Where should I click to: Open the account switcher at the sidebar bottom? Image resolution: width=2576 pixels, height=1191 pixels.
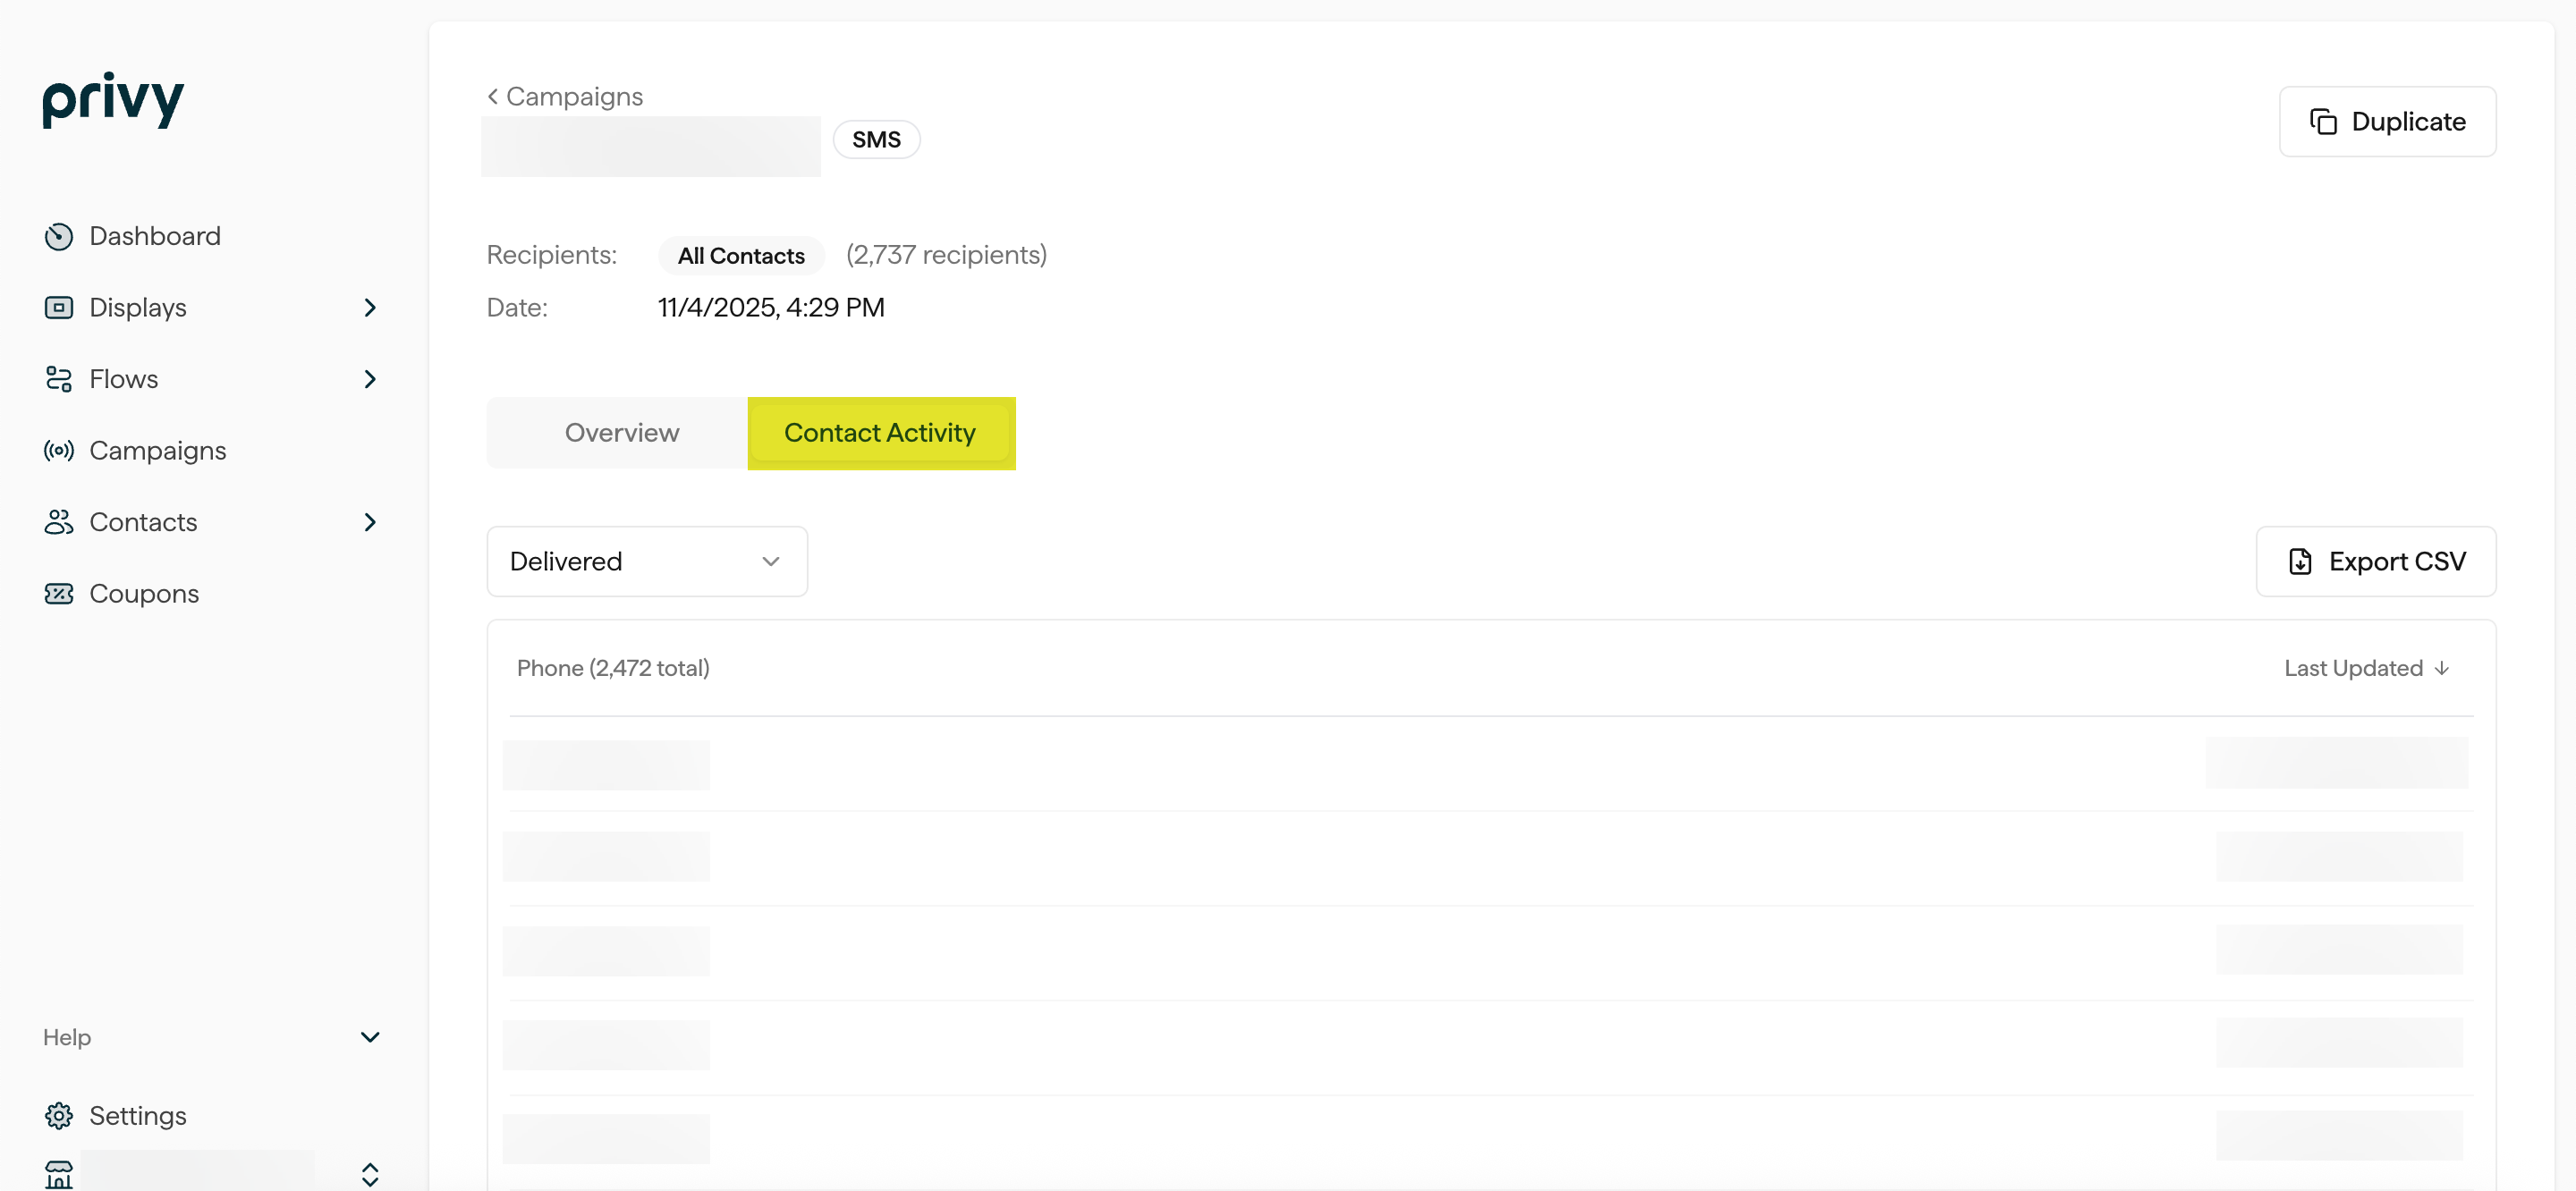tap(370, 1173)
